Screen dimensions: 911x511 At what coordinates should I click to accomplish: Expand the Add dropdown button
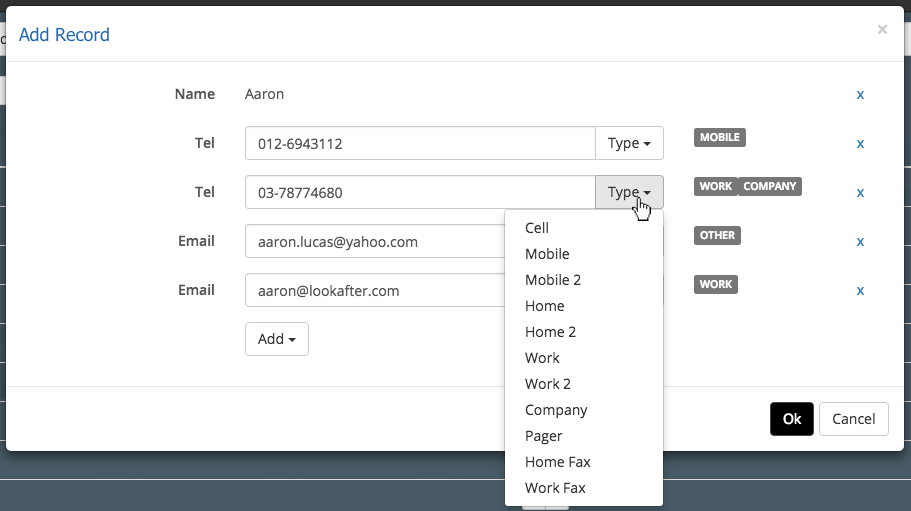(x=276, y=339)
